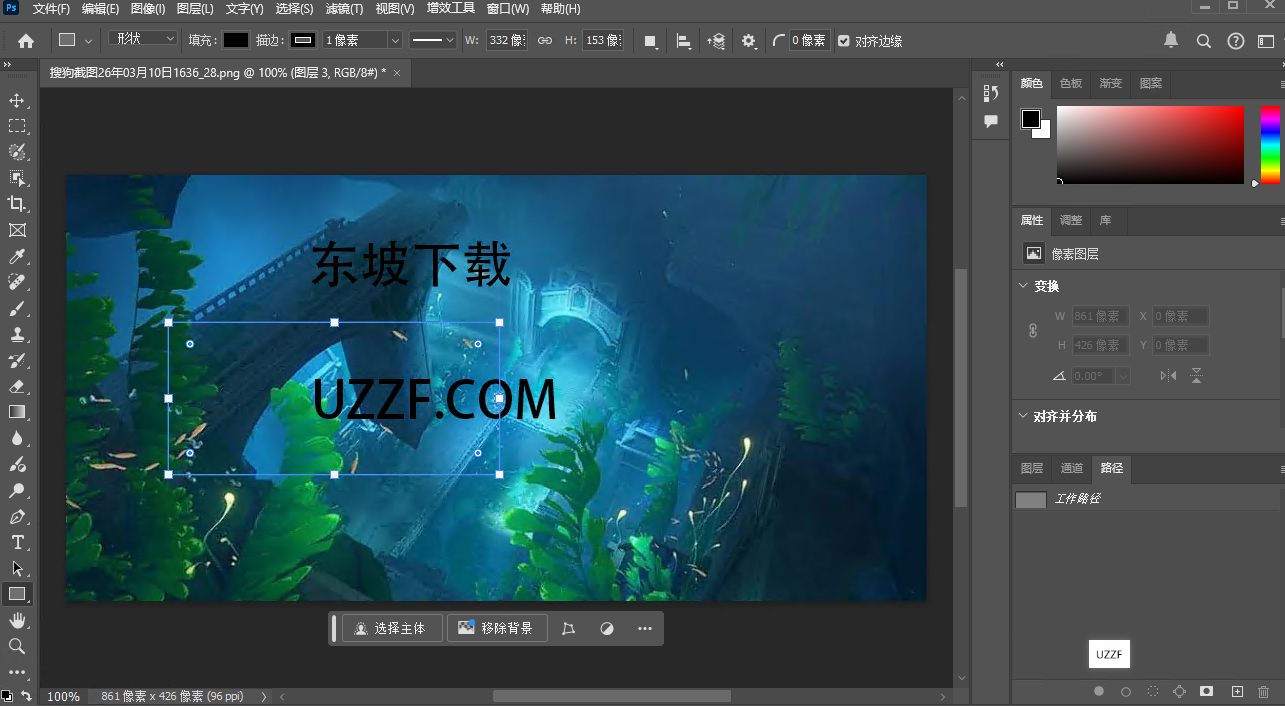The height and width of the screenshot is (706, 1285).
Task: Open the 滤镜(T) menu
Action: 344,9
